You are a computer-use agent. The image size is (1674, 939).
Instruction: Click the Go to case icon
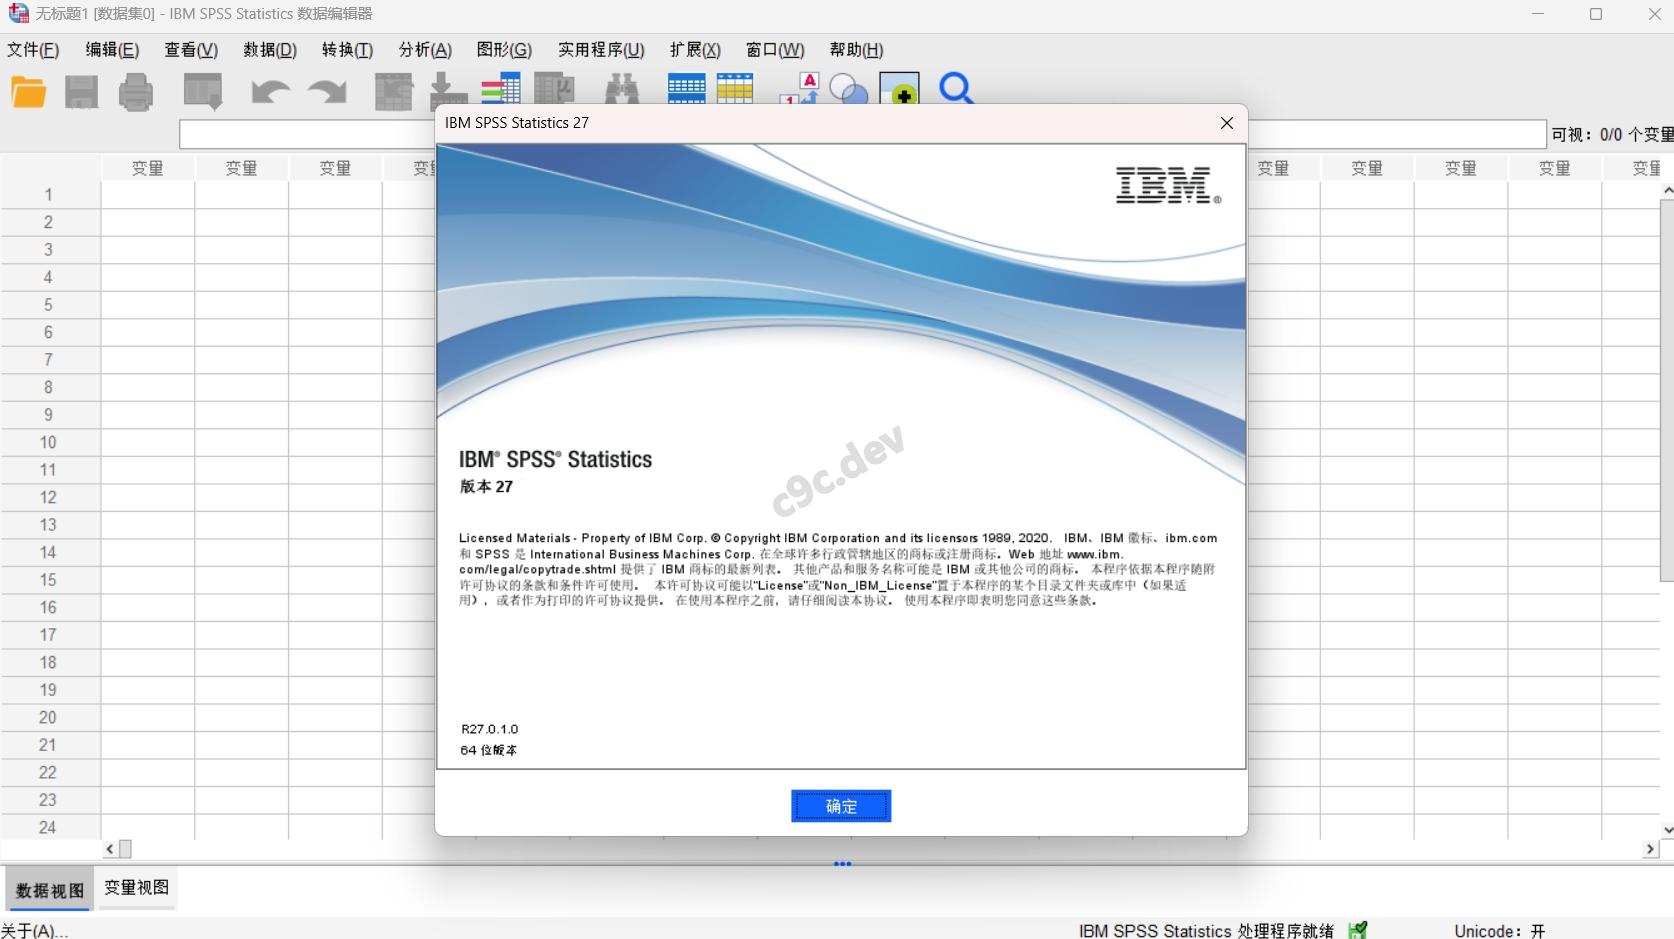(x=393, y=92)
